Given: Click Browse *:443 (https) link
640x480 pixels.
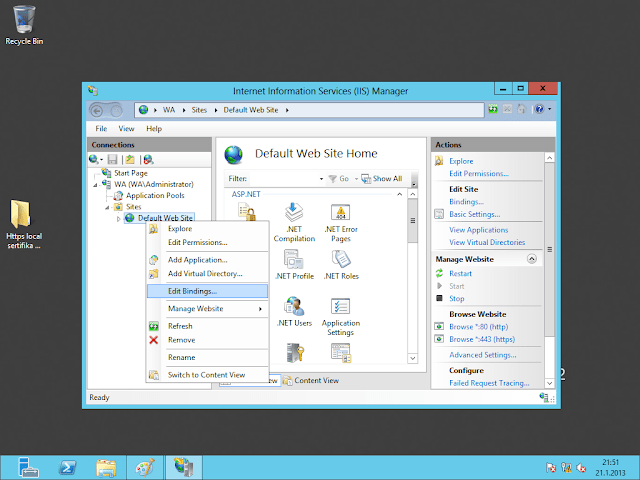Looking at the screenshot, I should 480,339.
